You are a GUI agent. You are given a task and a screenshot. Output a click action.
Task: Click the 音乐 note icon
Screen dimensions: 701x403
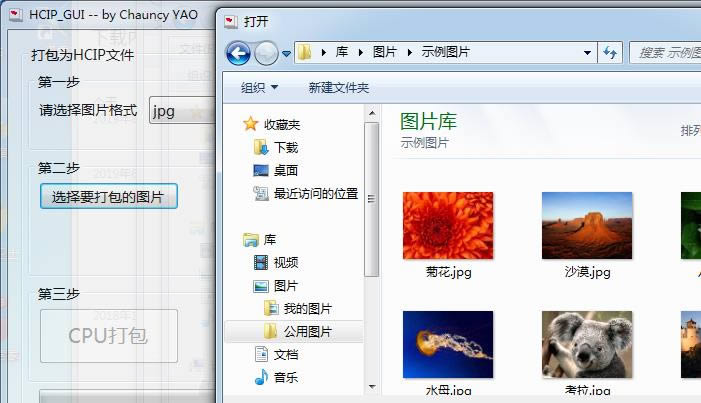261,377
